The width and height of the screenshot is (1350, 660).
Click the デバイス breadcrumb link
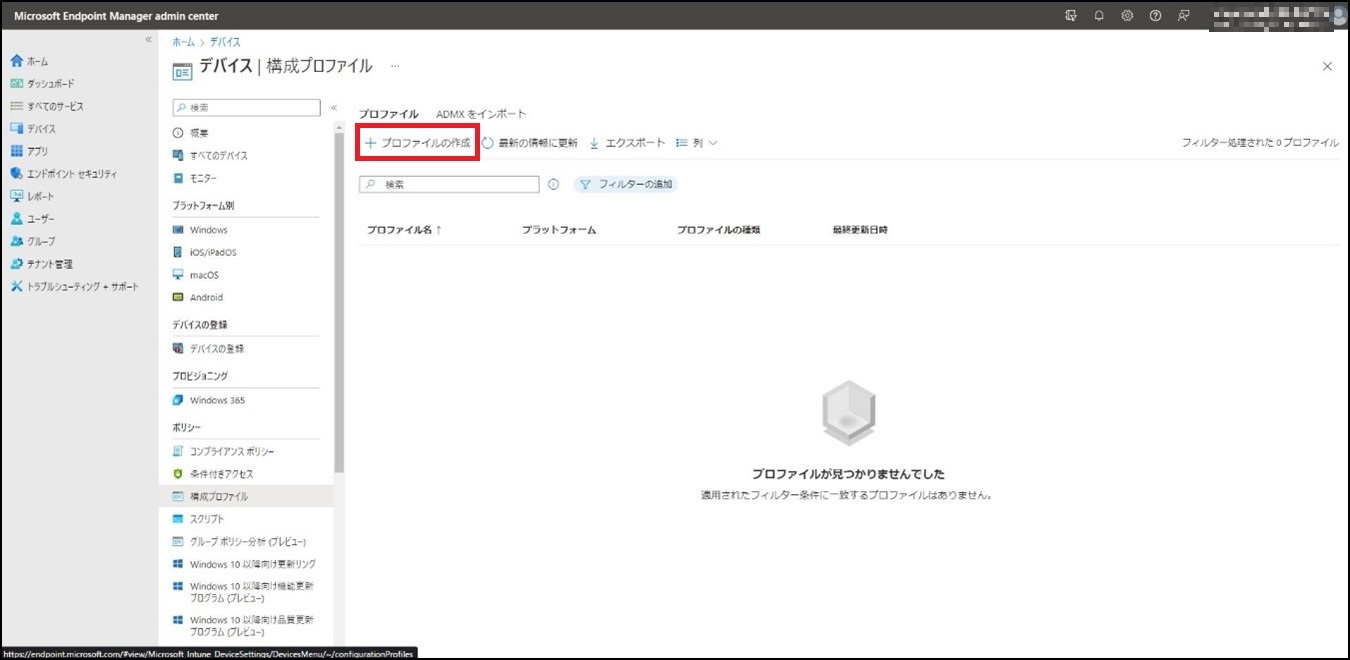point(225,42)
